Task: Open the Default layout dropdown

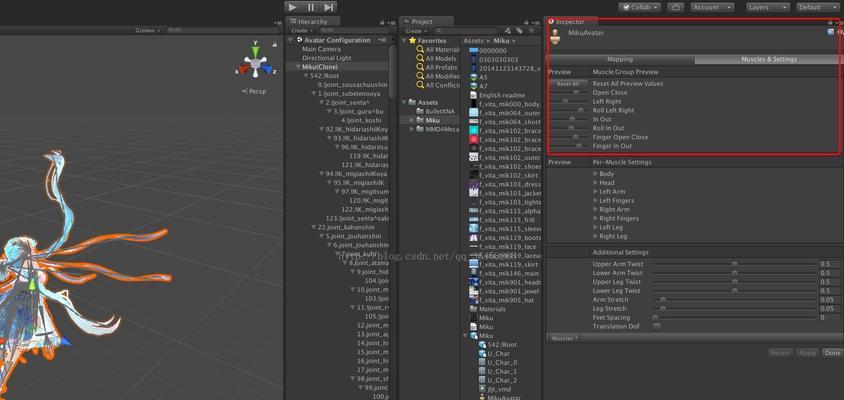Action: (x=817, y=8)
